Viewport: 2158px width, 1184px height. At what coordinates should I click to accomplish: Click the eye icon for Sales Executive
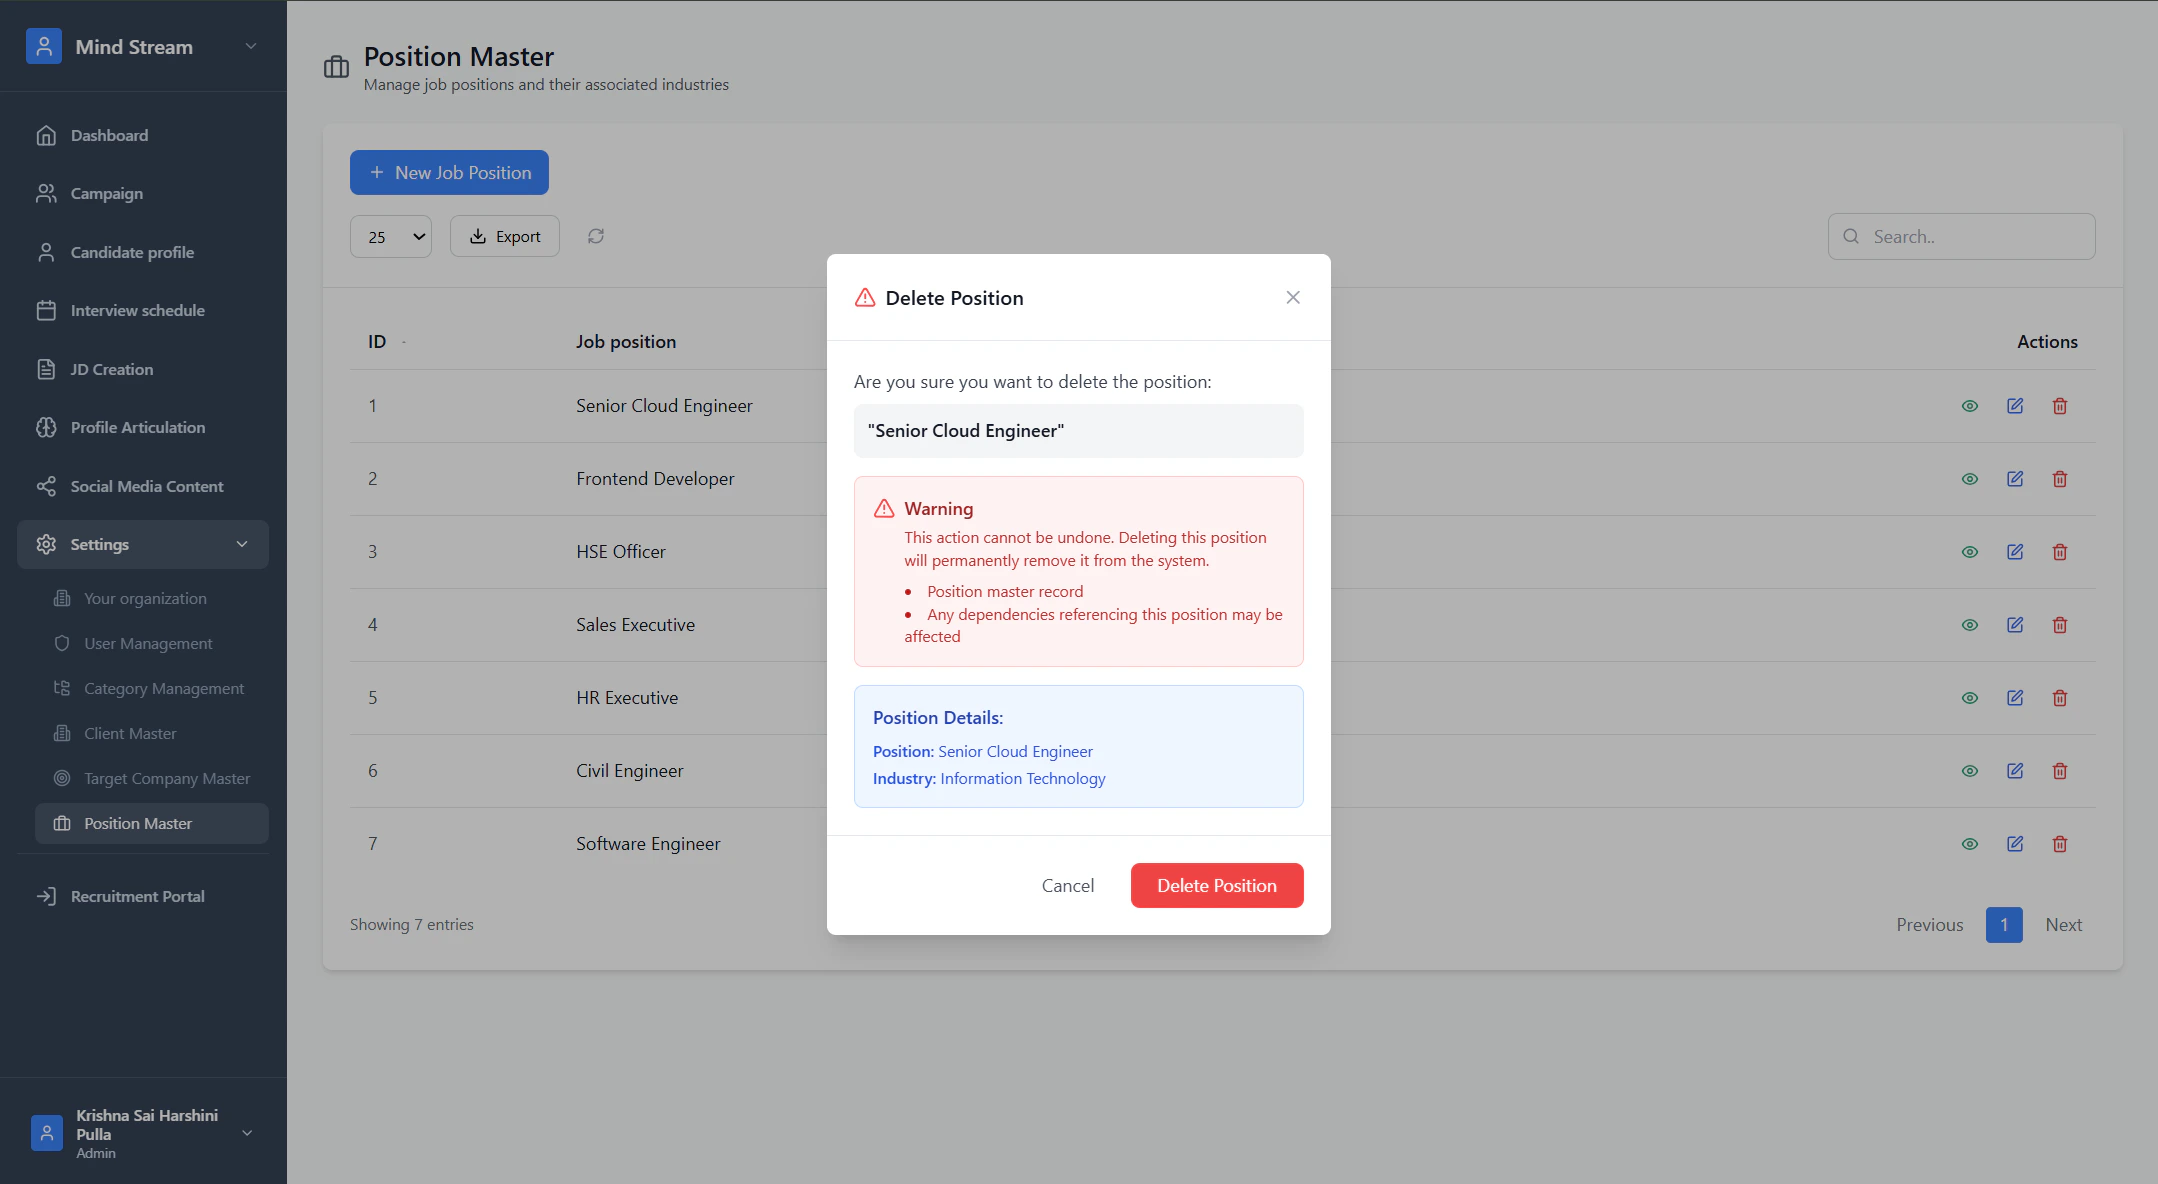point(1970,625)
